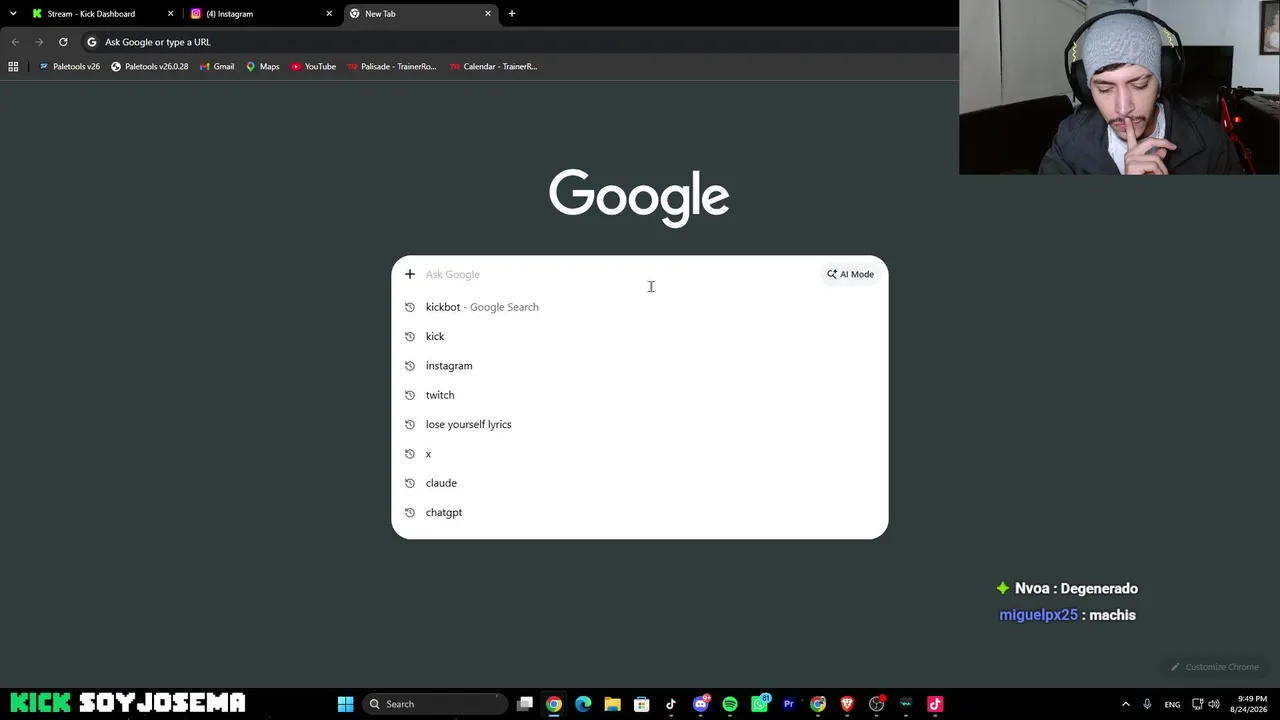This screenshot has height=720, width=1280.
Task: Select the x search suggestion
Action: coord(639,454)
